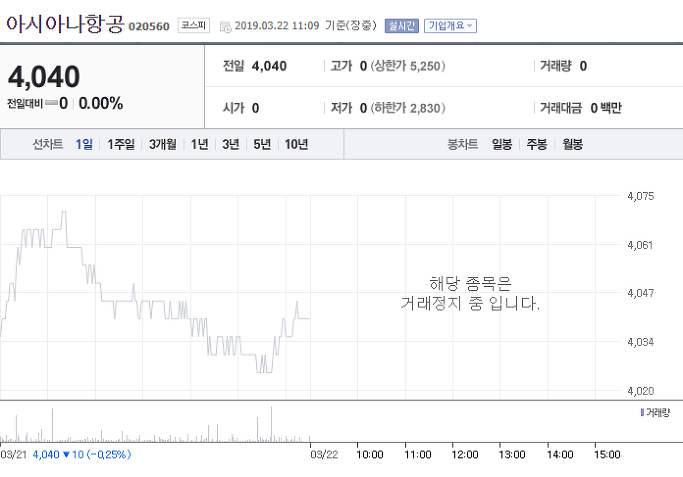Open the 월봉 monthly candle chart

(572, 144)
